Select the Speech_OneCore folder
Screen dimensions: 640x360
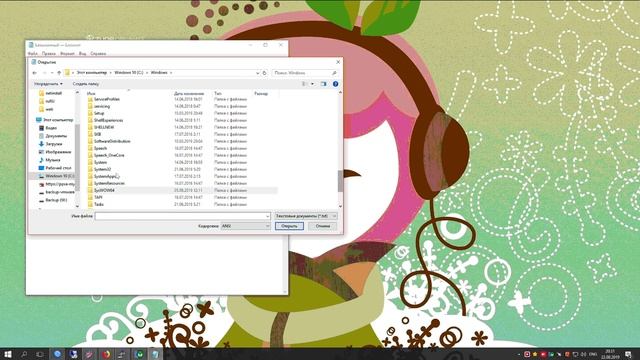[x=109, y=155]
